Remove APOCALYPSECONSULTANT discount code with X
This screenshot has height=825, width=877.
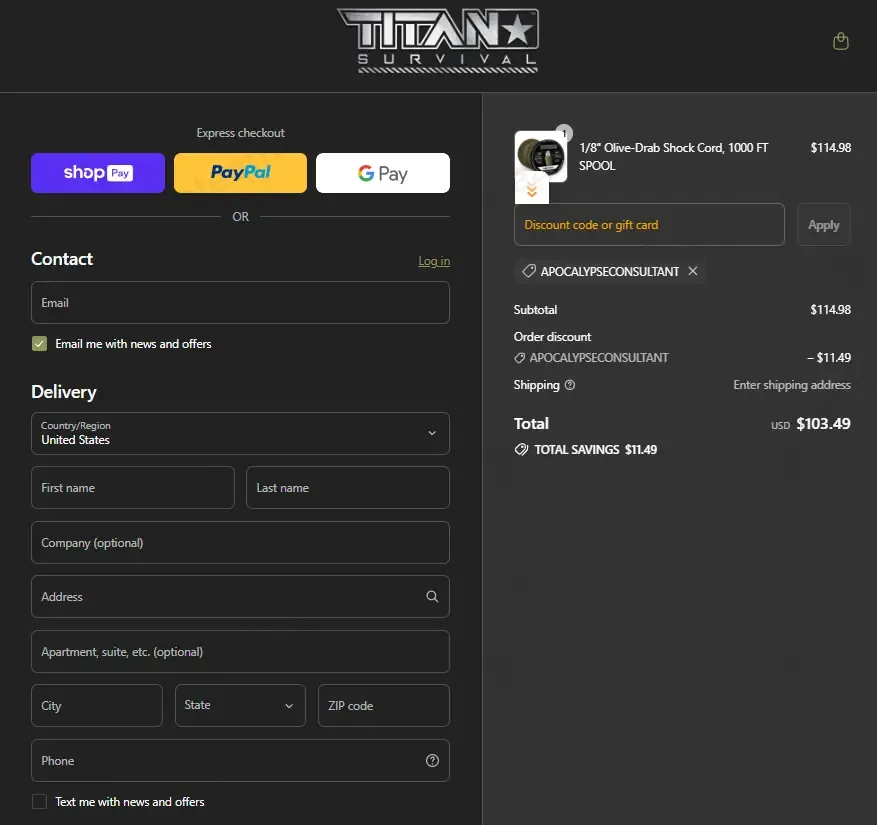point(692,271)
